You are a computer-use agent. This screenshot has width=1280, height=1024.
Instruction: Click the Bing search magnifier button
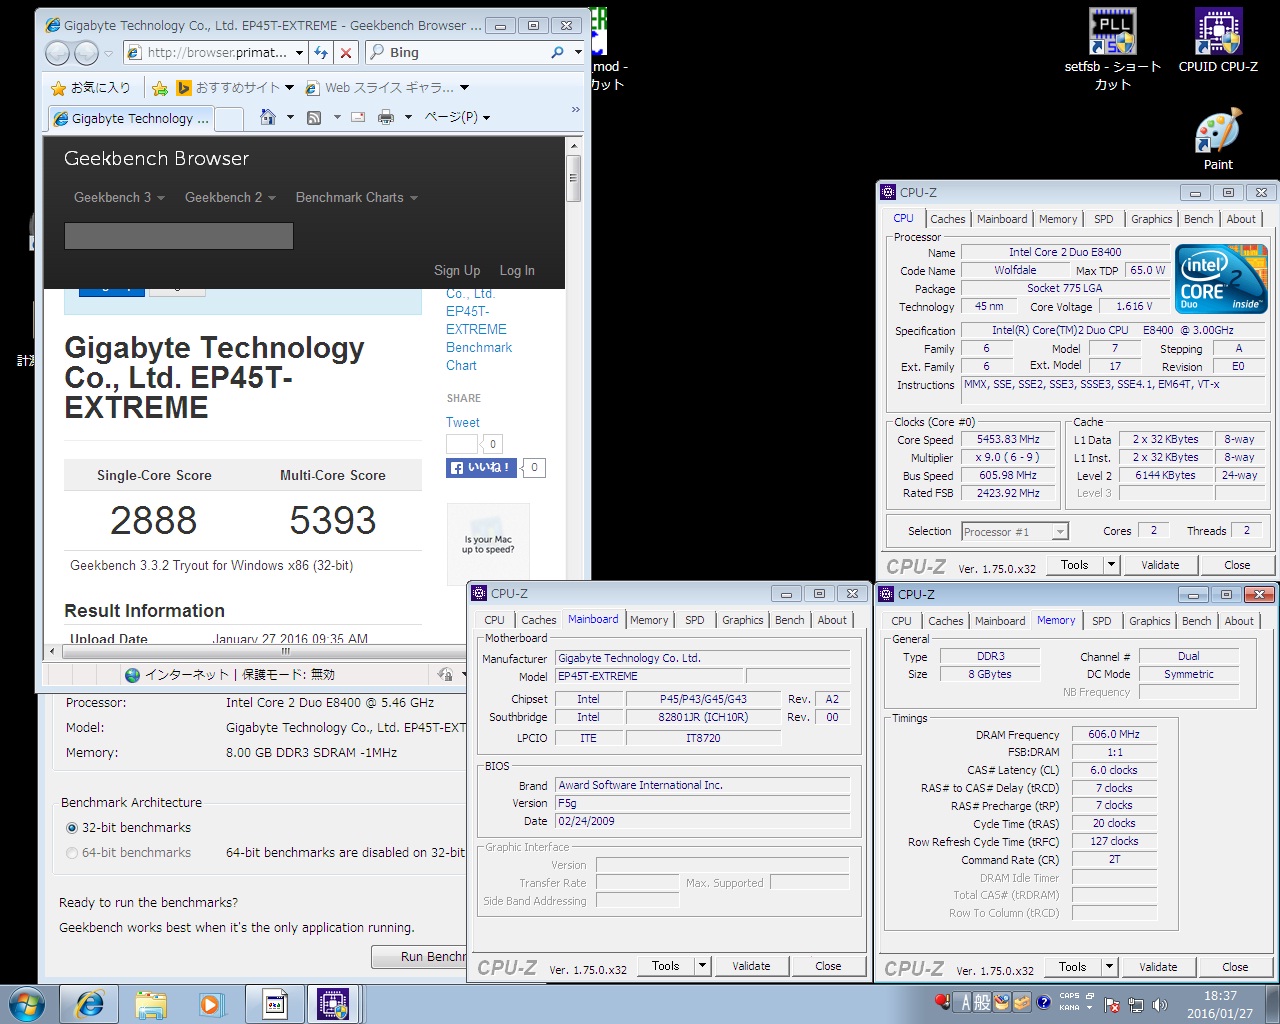tap(557, 52)
